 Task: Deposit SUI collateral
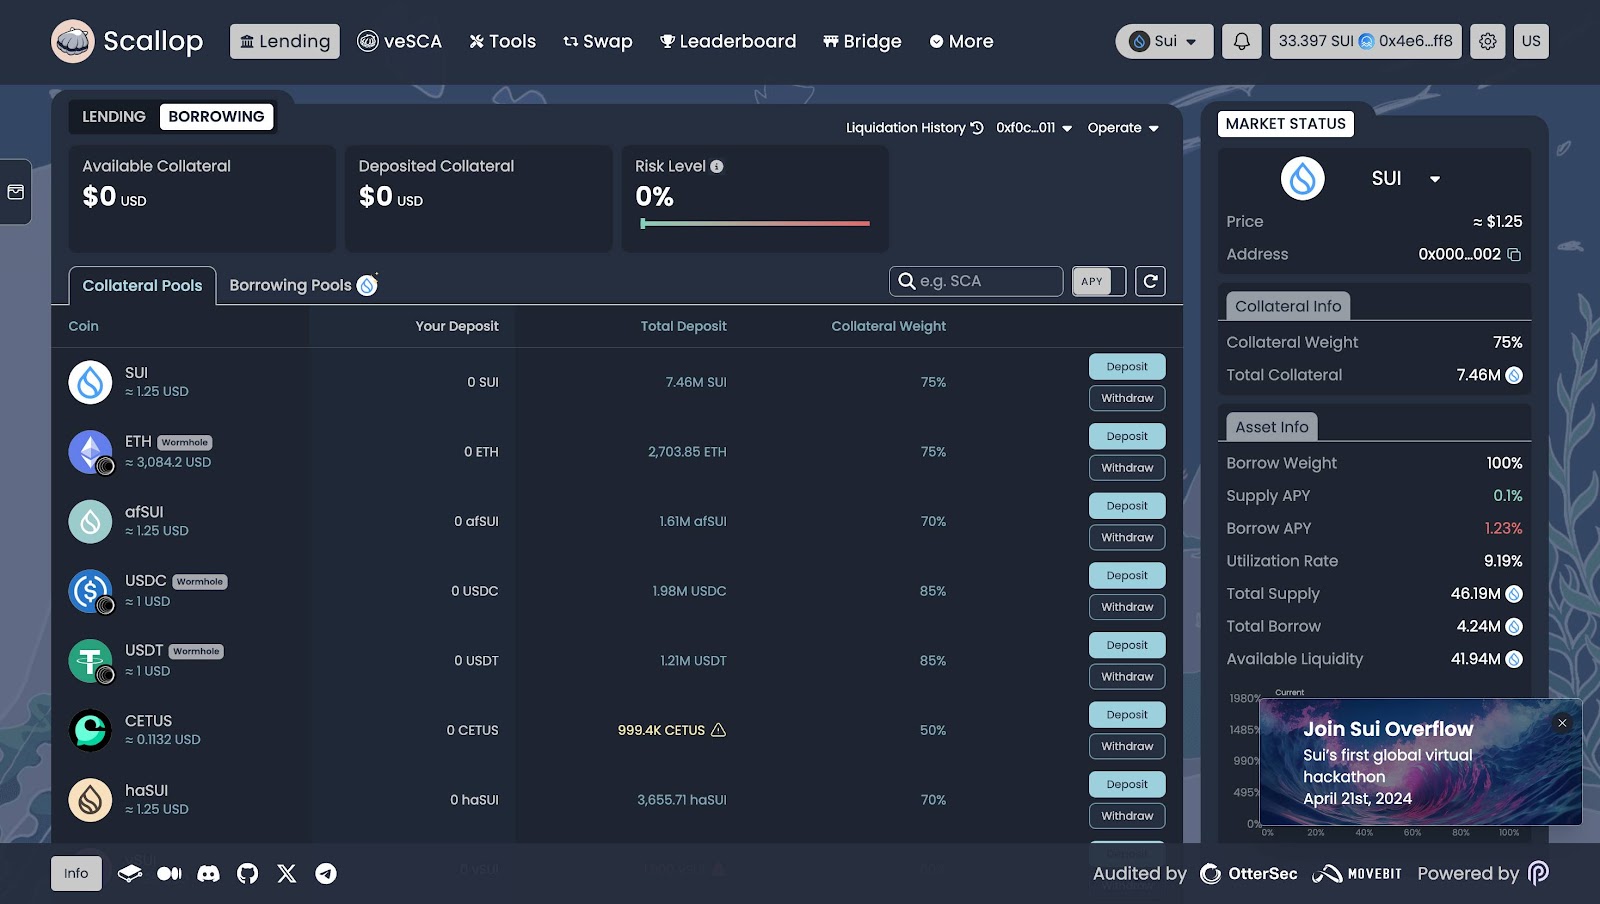click(1127, 367)
